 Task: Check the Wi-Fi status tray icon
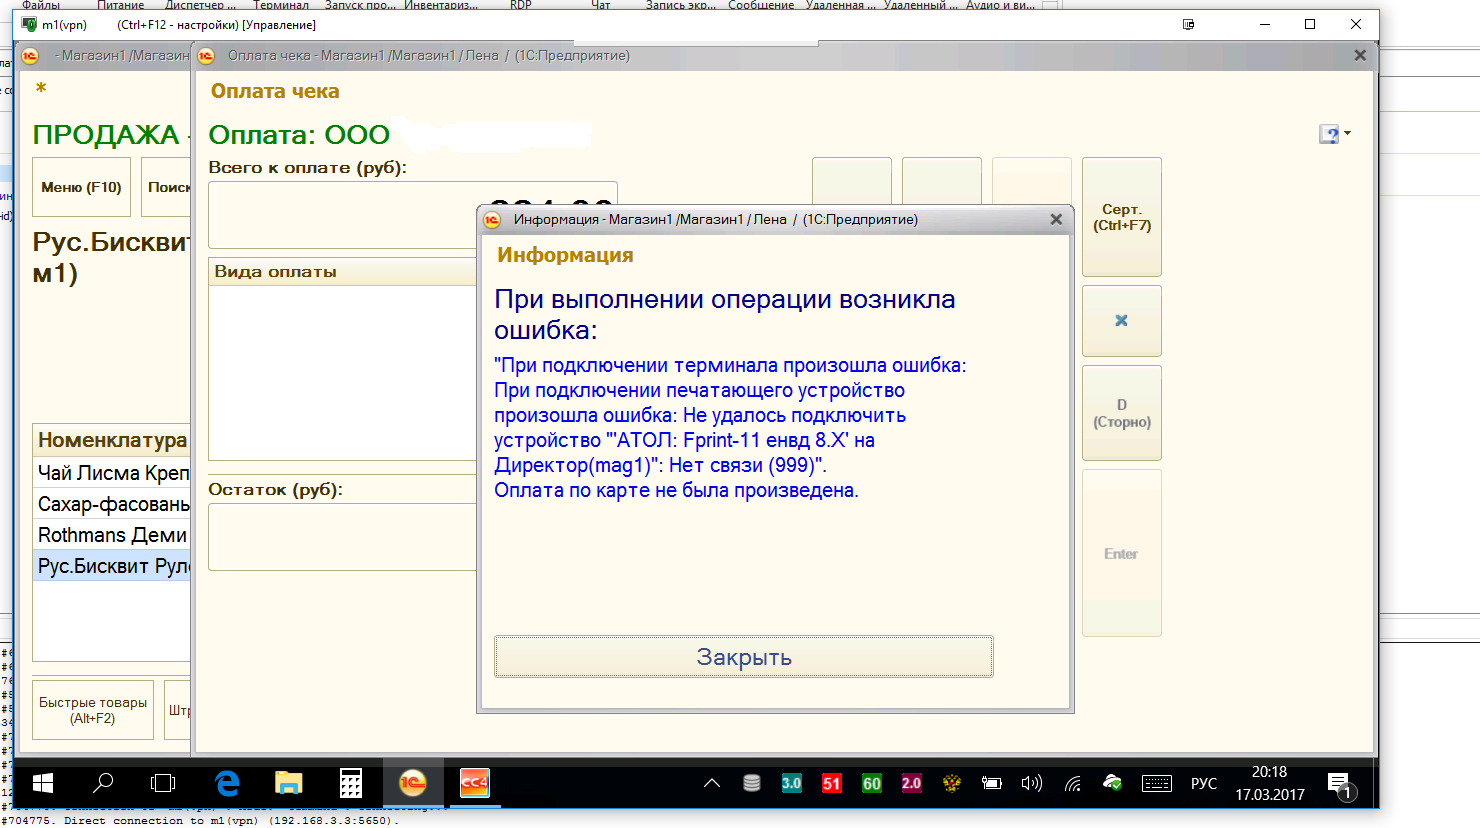point(1071,784)
